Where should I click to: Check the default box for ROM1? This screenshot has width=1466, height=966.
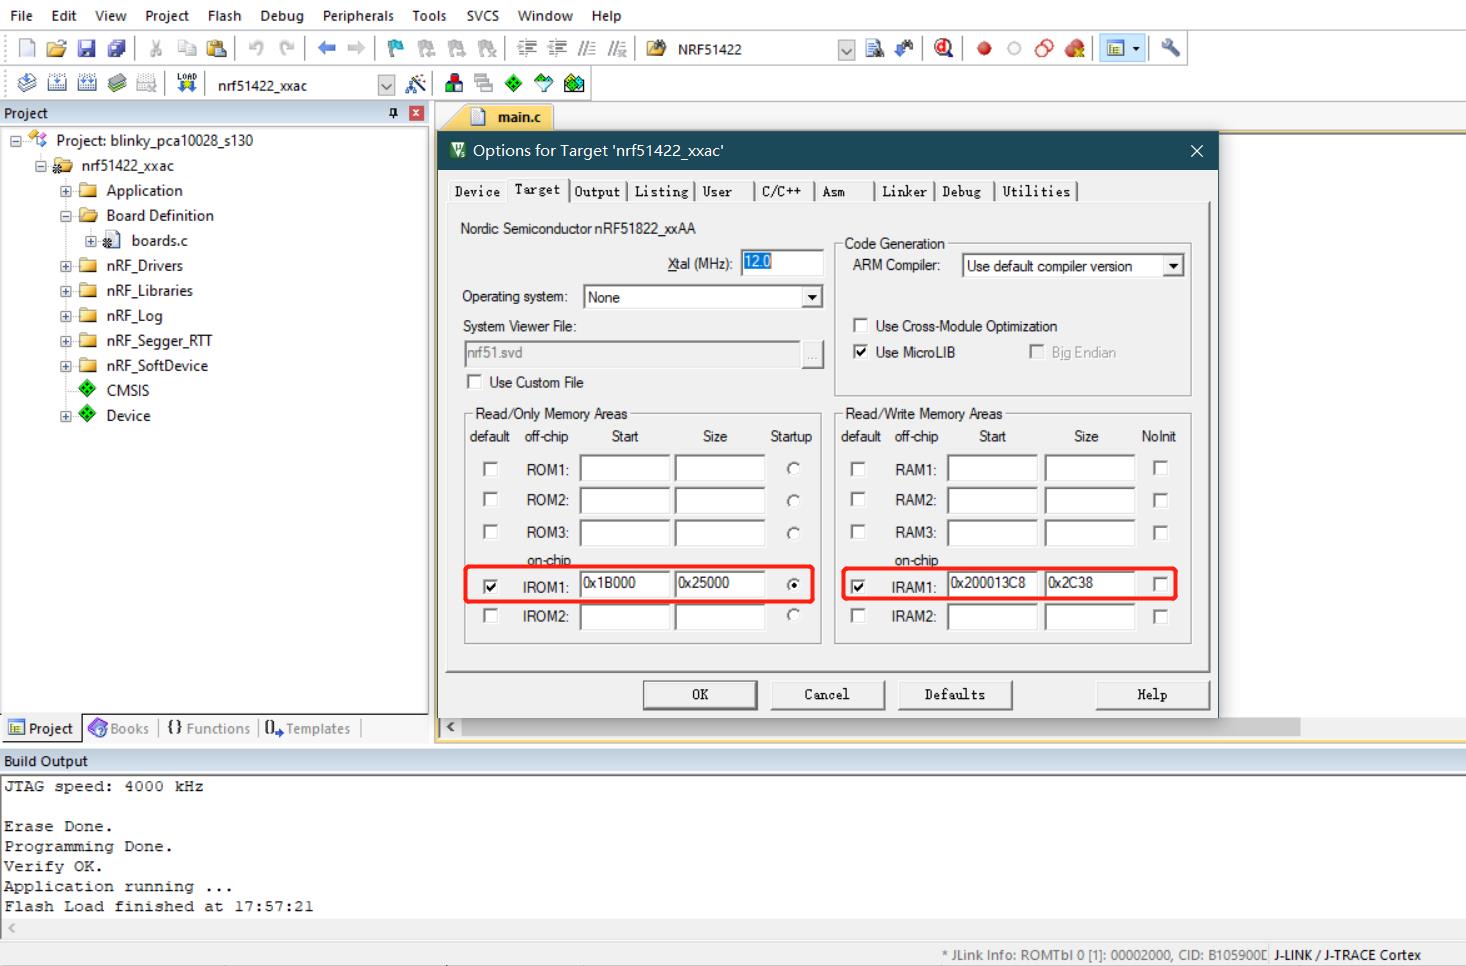click(490, 468)
